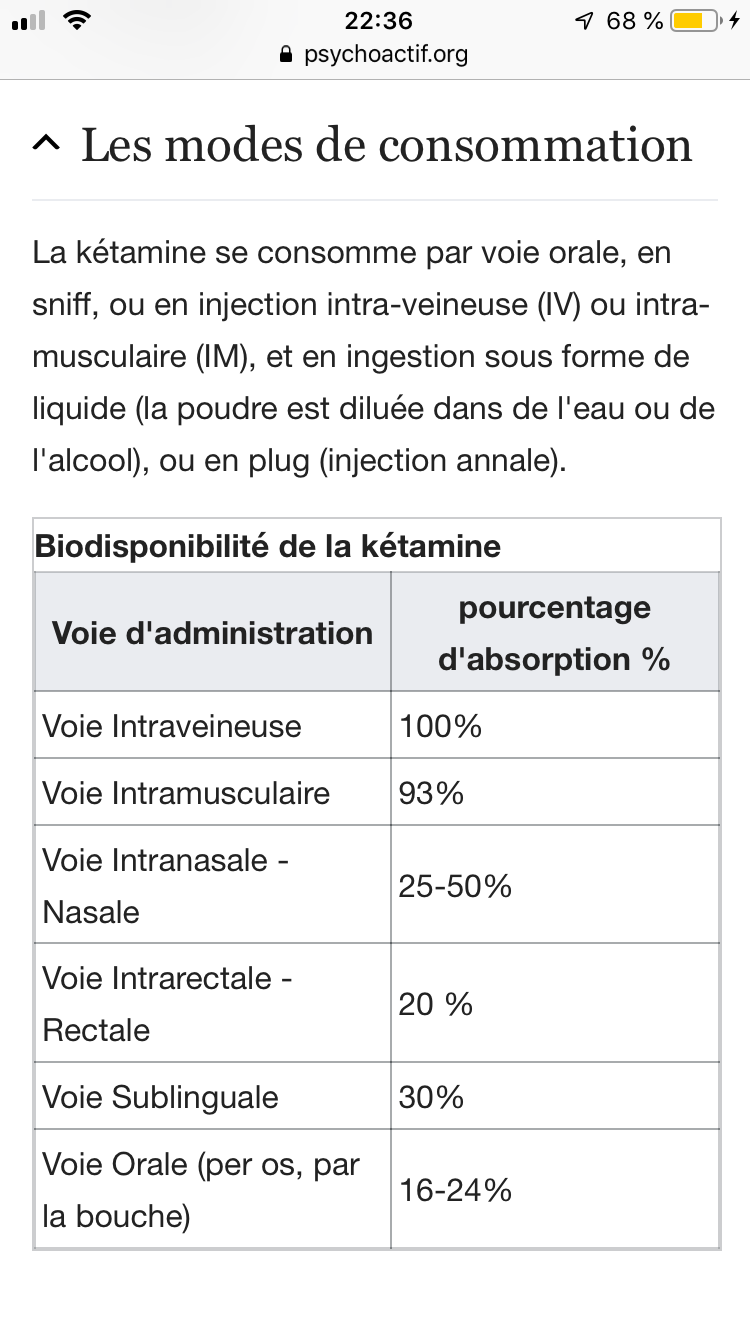Tap the psychoactif.org address bar

click(385, 54)
